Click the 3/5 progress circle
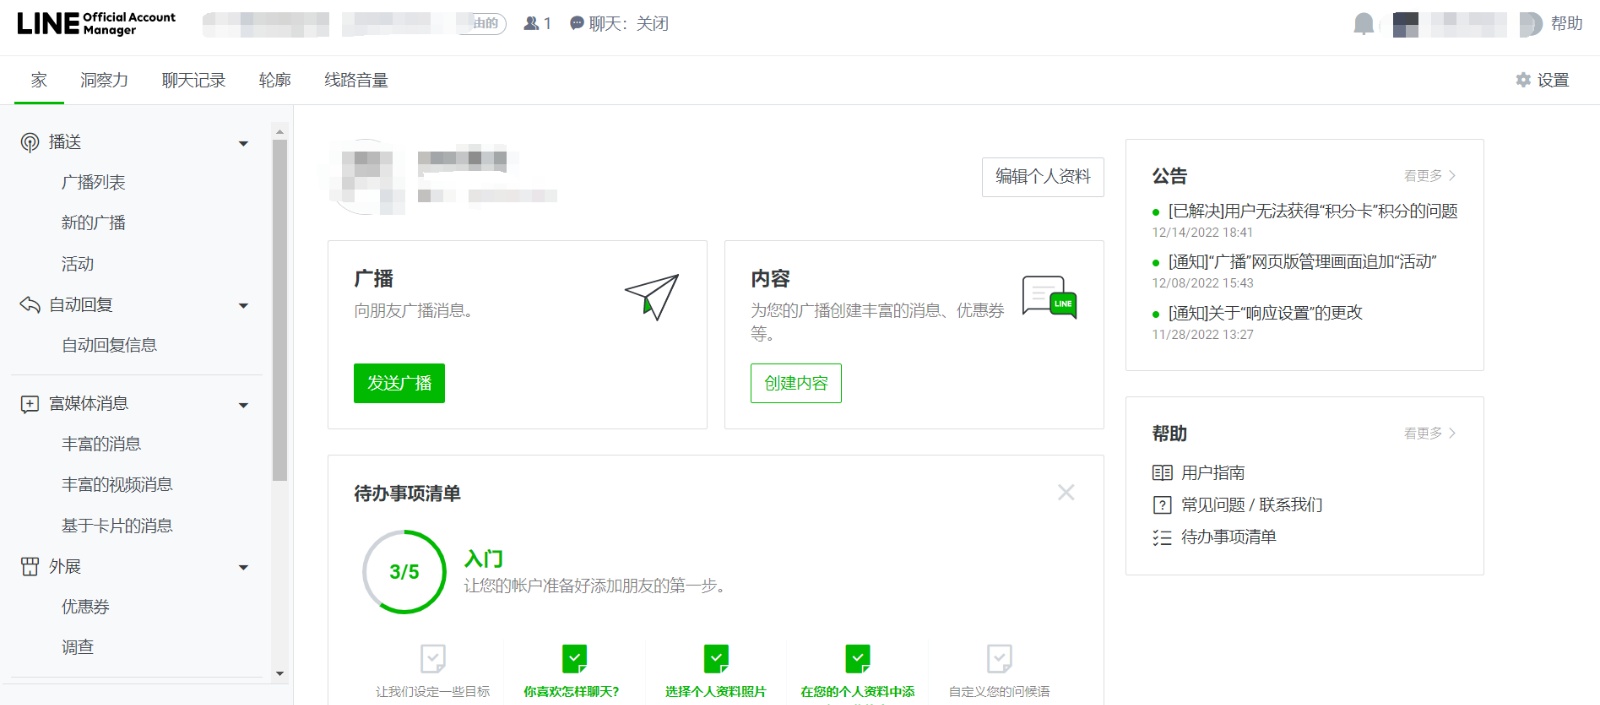Image resolution: width=1600 pixels, height=705 pixels. (404, 572)
